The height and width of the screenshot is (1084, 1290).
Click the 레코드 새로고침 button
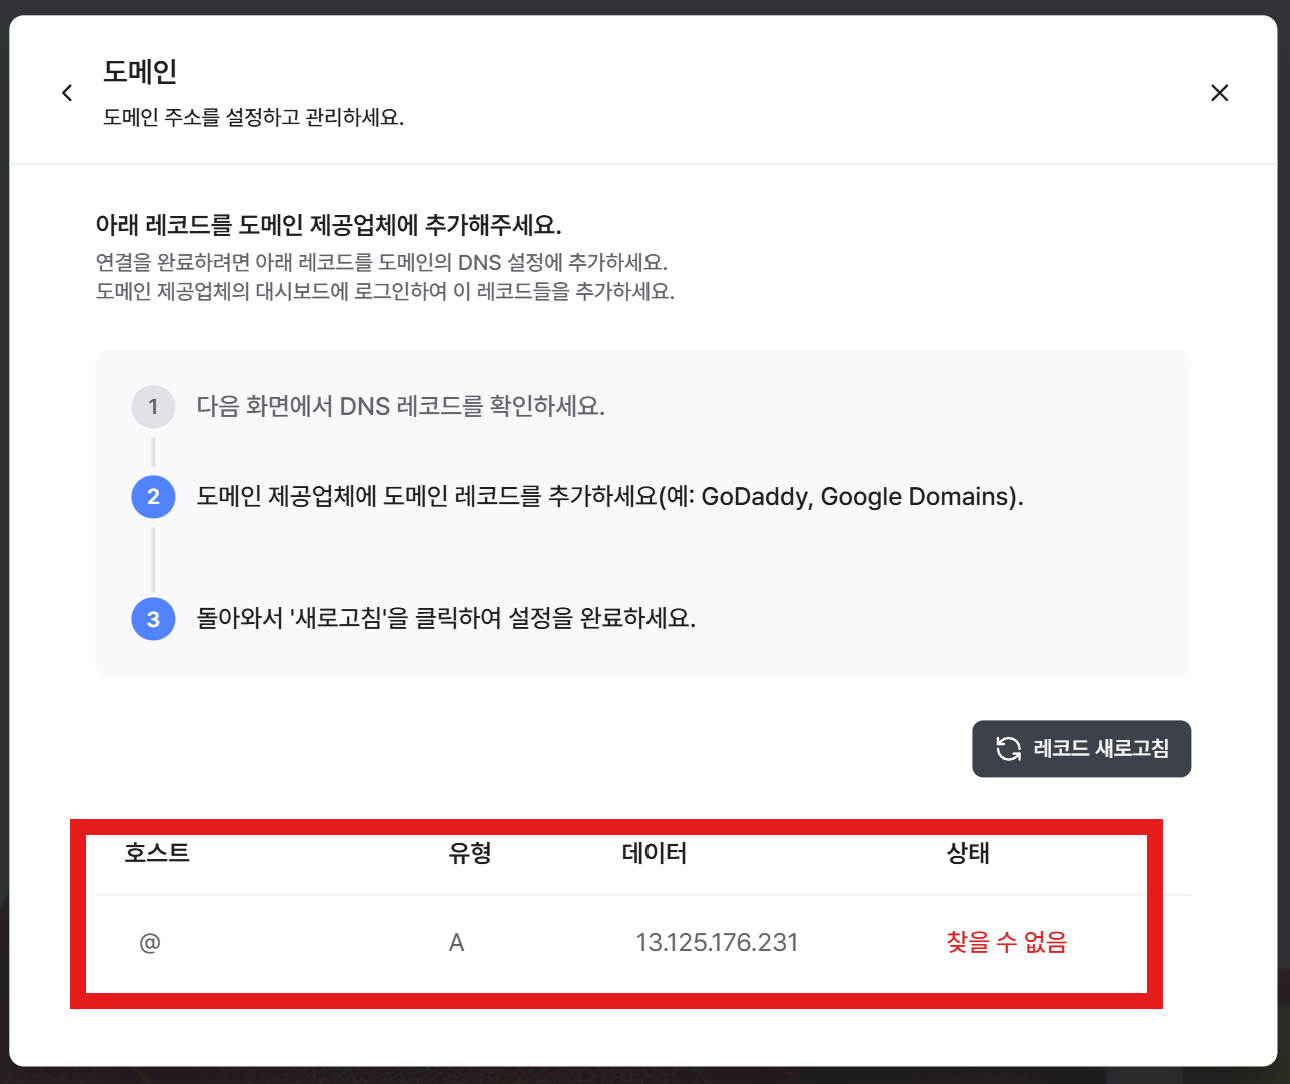1081,748
